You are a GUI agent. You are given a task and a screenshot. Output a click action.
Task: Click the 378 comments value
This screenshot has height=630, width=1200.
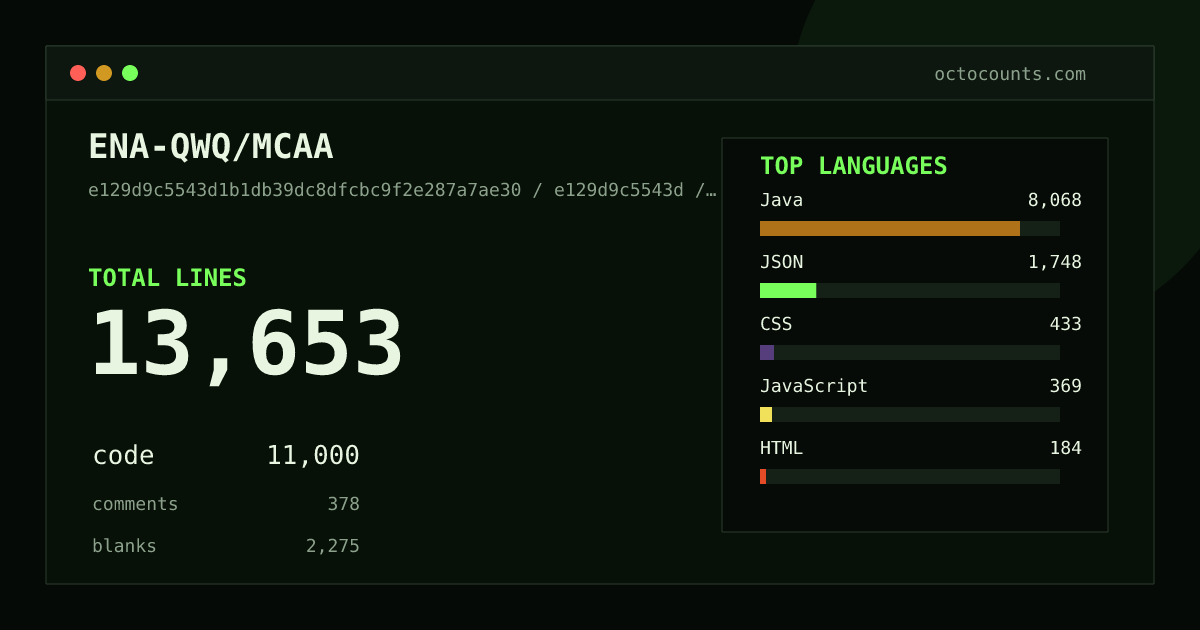tap(343, 504)
